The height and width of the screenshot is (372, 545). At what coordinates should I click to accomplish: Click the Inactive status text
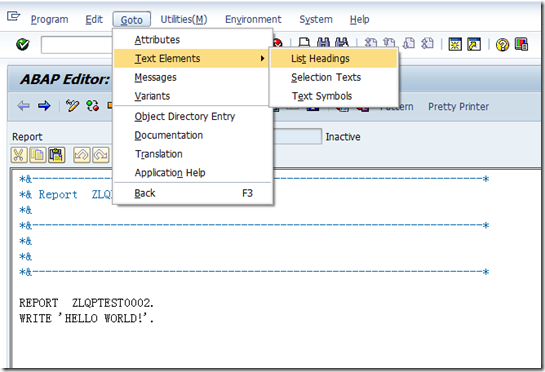pos(343,137)
